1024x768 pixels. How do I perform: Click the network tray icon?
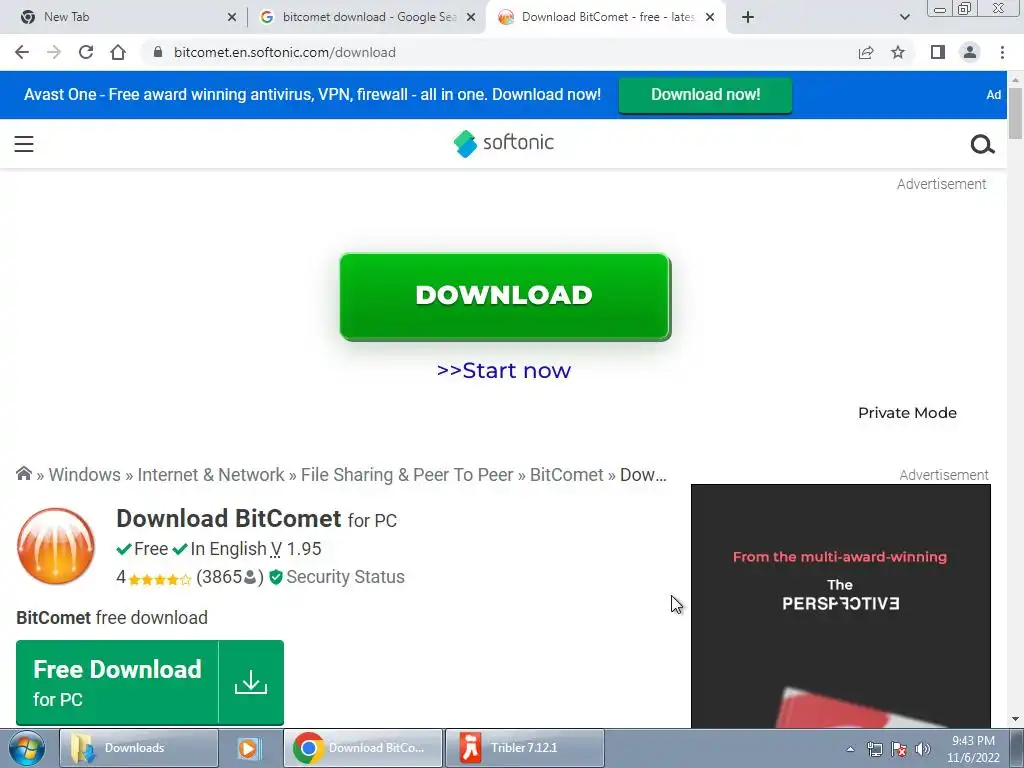tap(874, 749)
